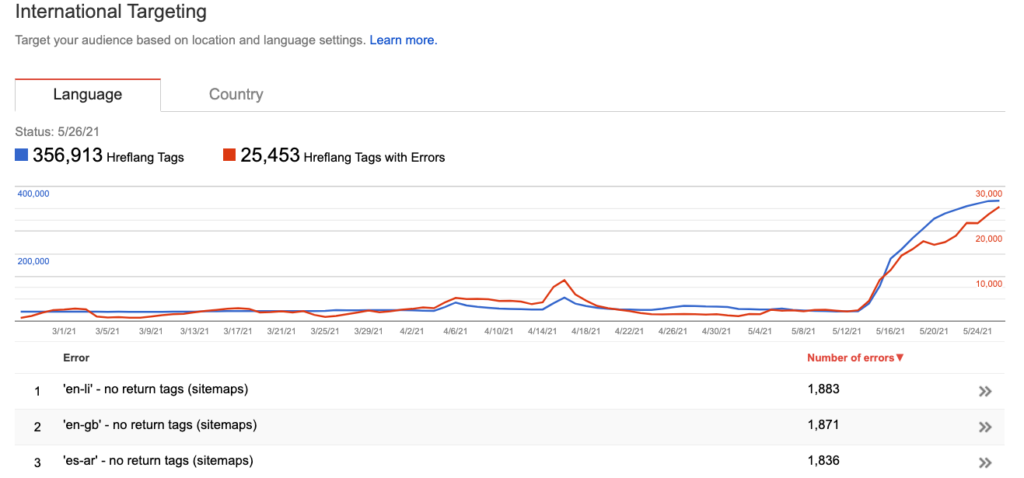
Task: Switch to the Country tab
Action: coord(236,94)
